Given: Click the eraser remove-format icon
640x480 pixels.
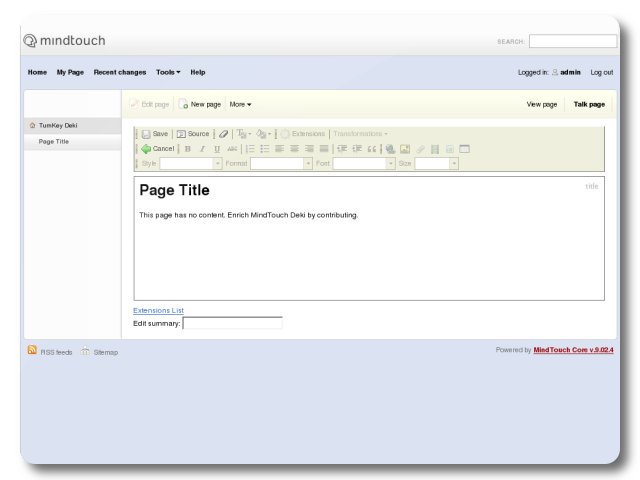Looking at the screenshot, I should pos(224,134).
